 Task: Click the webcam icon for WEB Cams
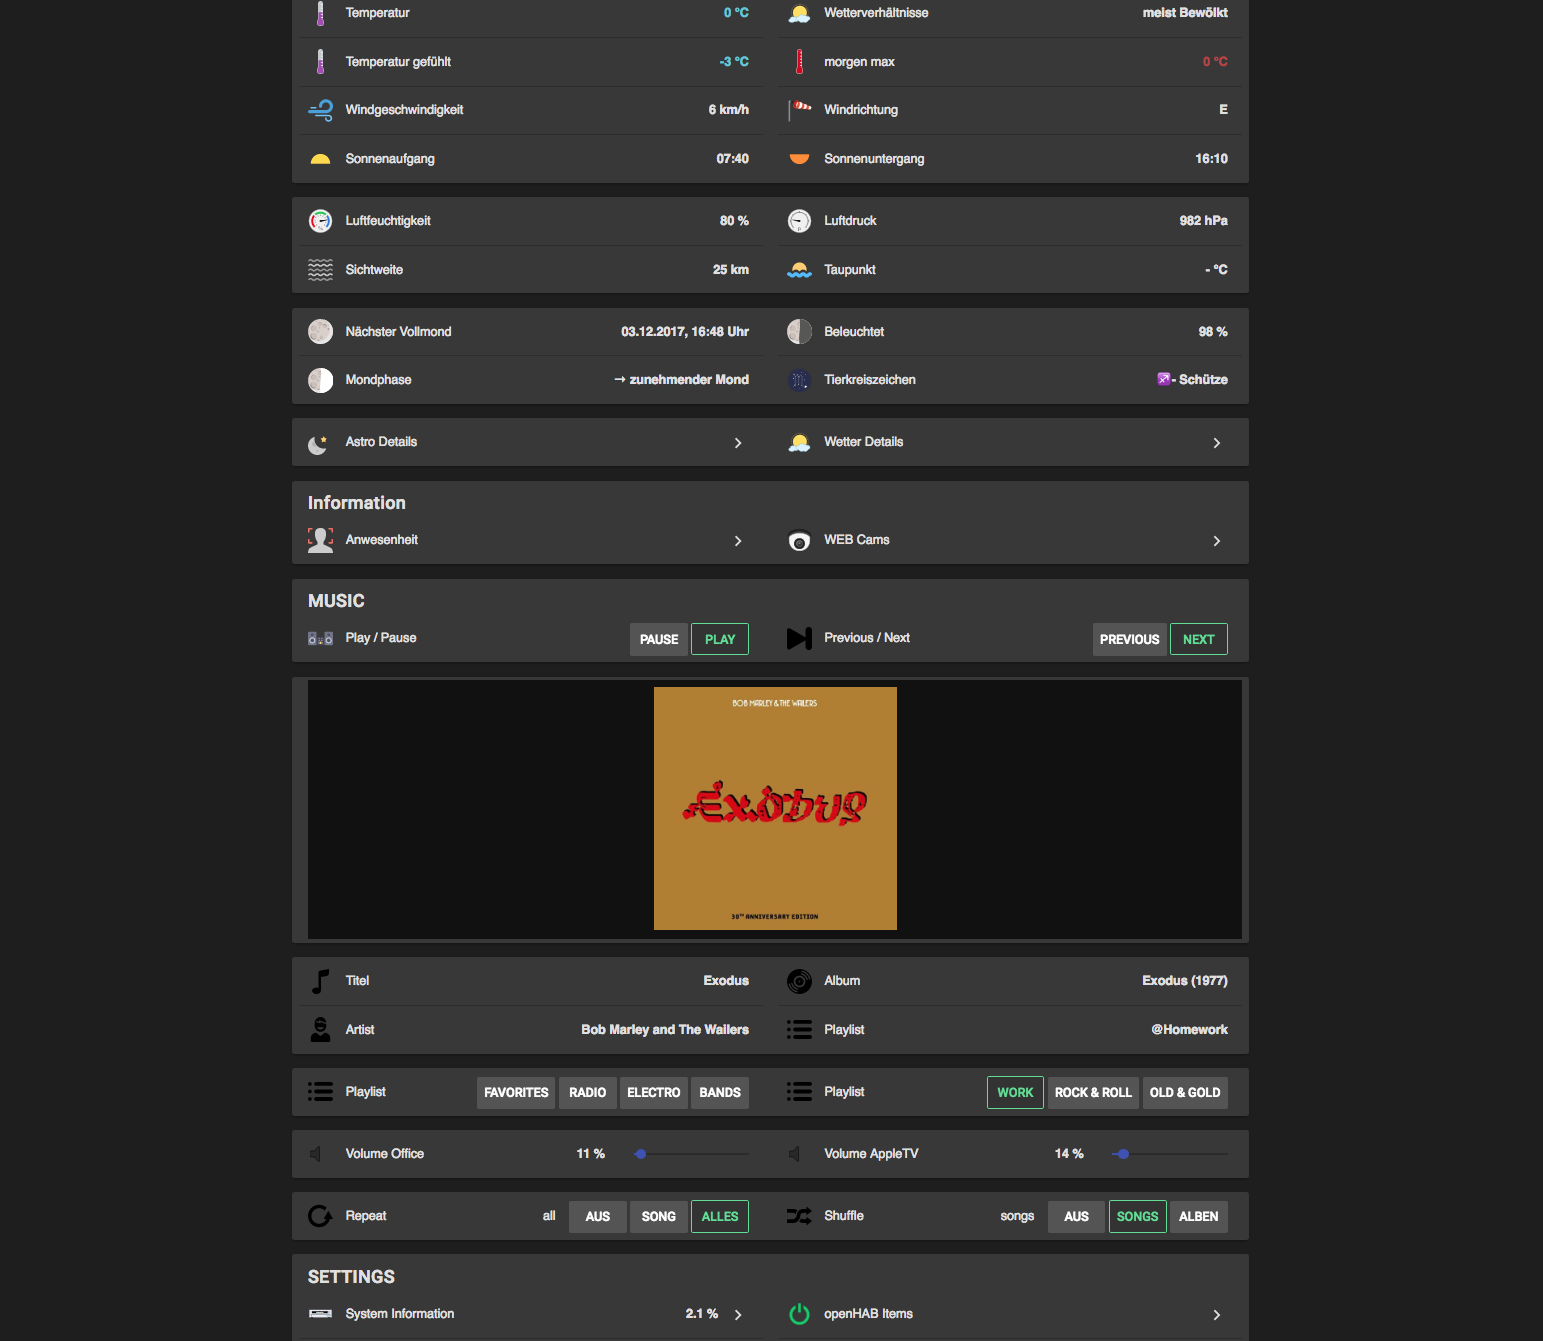pos(799,541)
